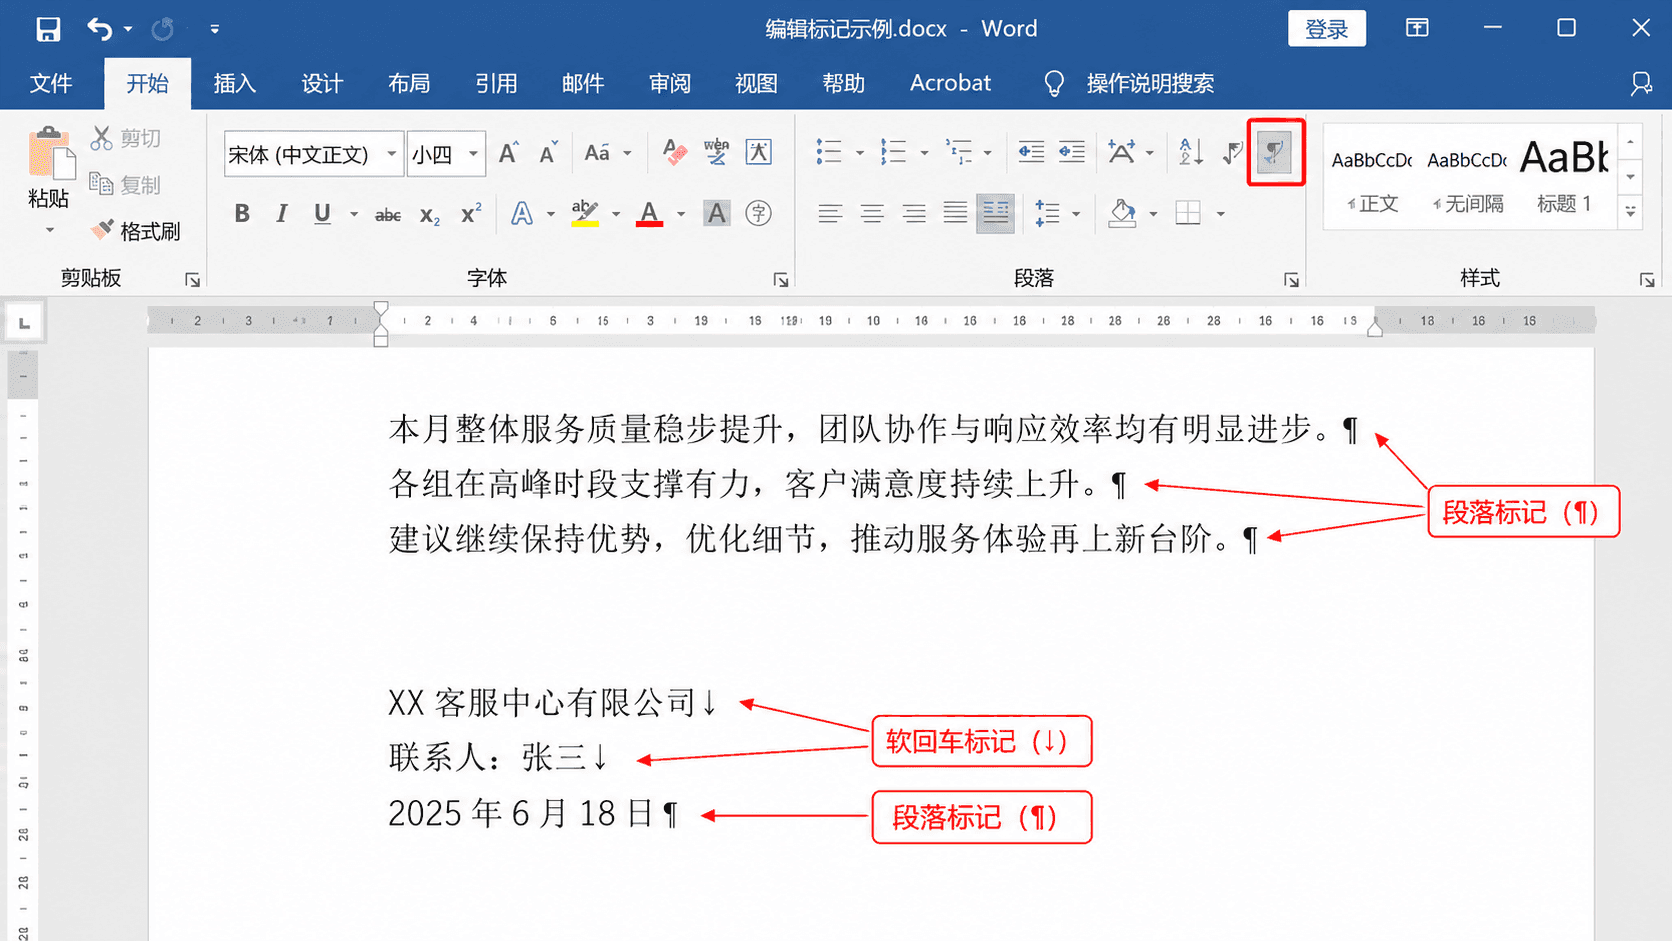Open the line spacing options

(1048, 213)
